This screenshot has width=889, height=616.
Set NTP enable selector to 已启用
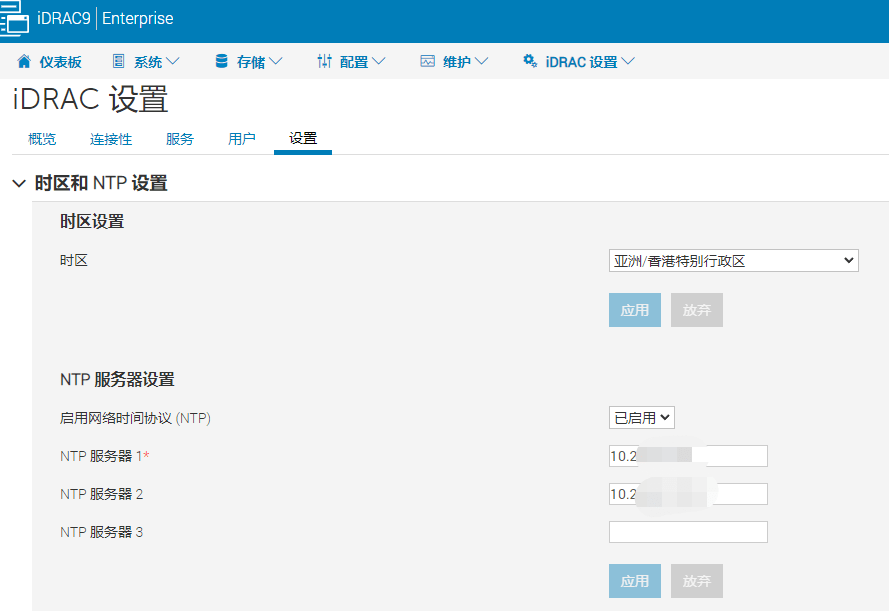641,418
